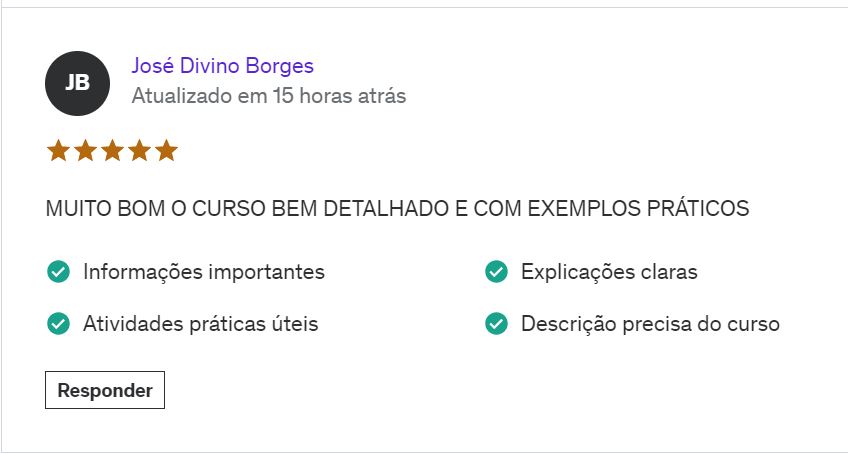Click checkmark beside Atividades práticas úteis
Image resolution: width=848 pixels, height=454 pixels.
pyautogui.click(x=58, y=324)
